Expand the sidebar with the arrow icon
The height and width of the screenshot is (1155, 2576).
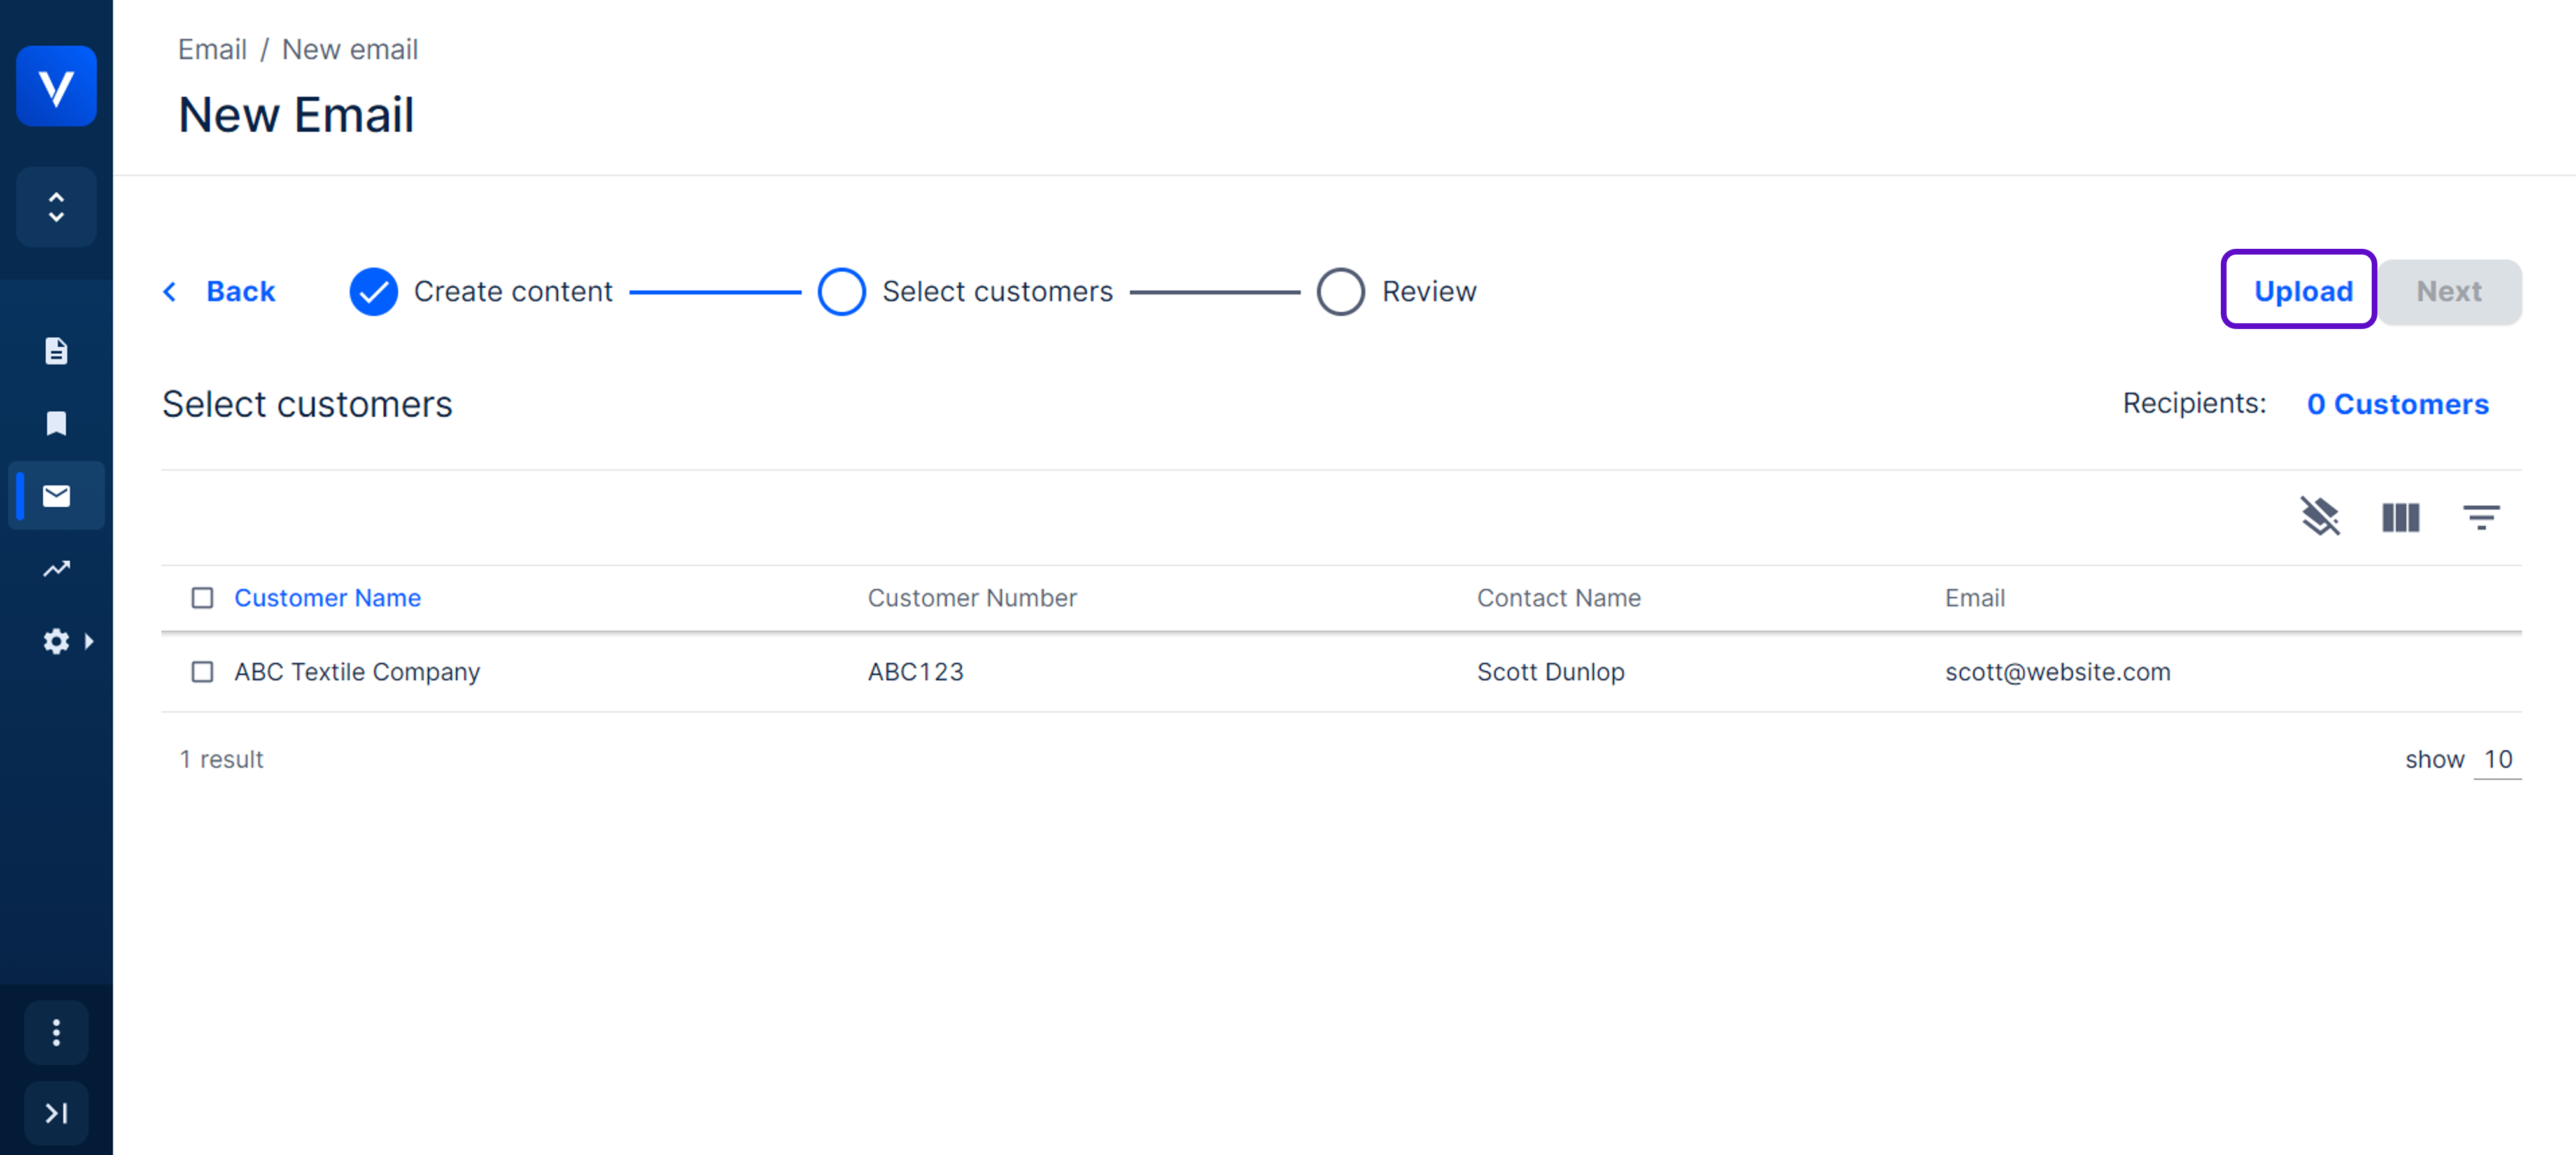point(56,1112)
